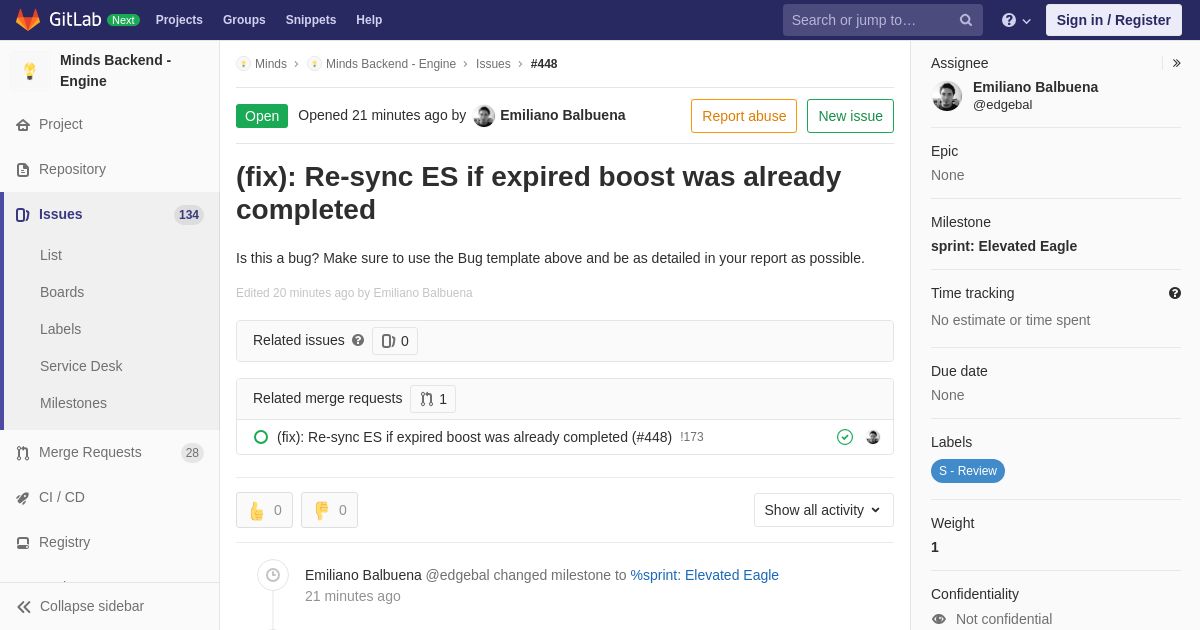Click the related merge requests count badge
Screen dimensions: 1200x630
click(x=433, y=399)
